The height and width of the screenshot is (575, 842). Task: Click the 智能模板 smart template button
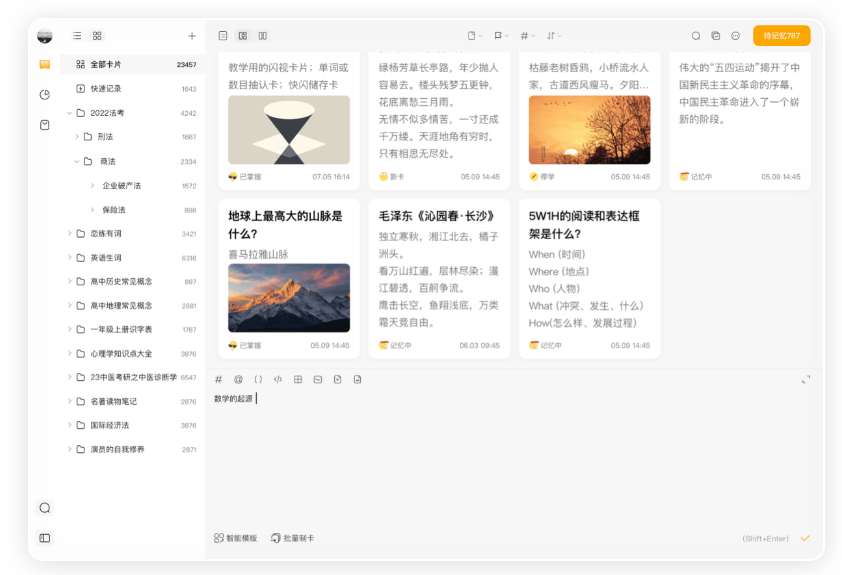(235, 538)
